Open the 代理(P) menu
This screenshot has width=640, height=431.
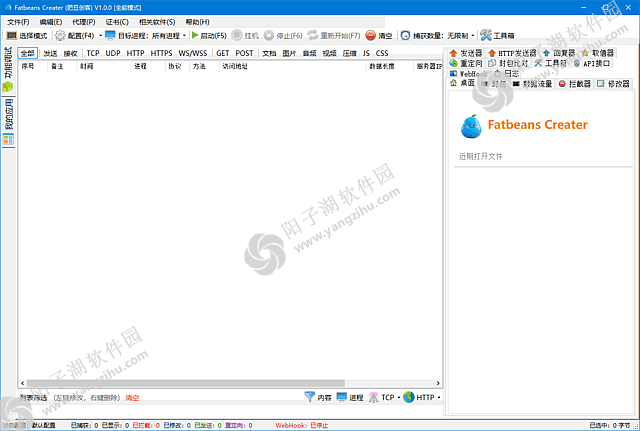click(x=84, y=21)
